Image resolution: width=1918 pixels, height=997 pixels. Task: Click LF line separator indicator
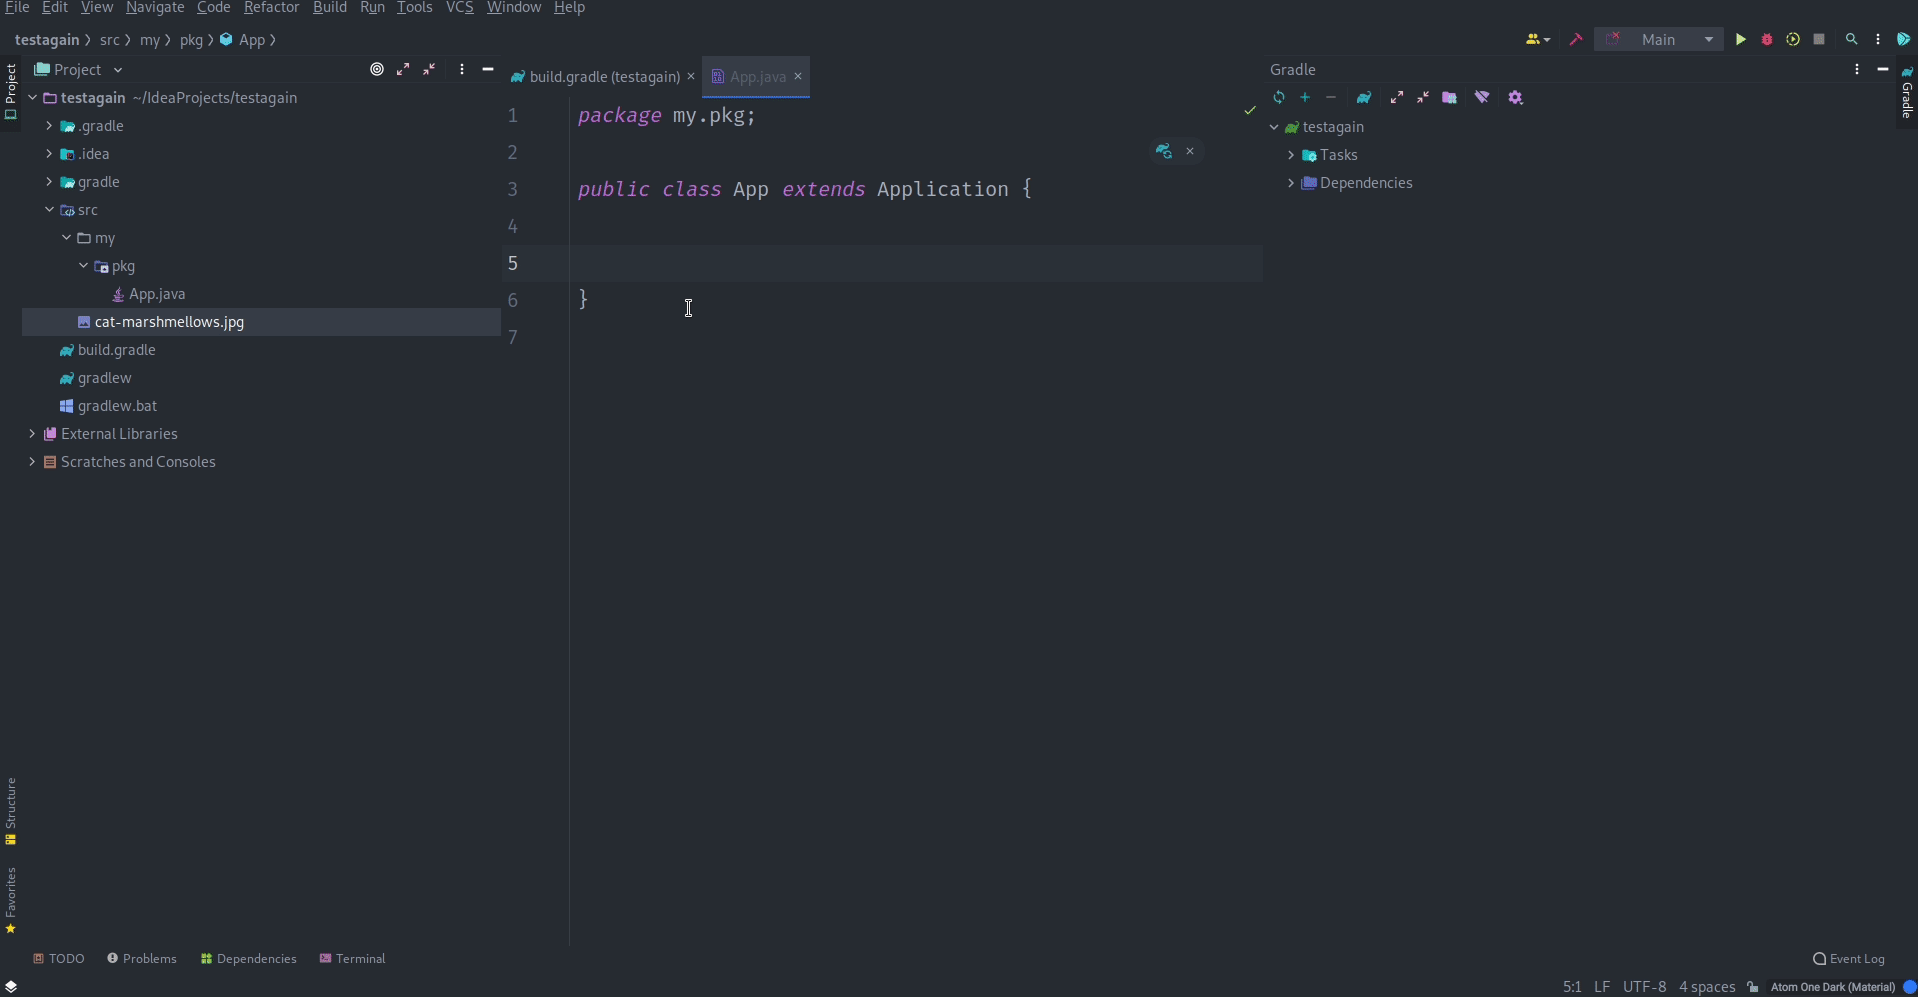[x=1602, y=987]
